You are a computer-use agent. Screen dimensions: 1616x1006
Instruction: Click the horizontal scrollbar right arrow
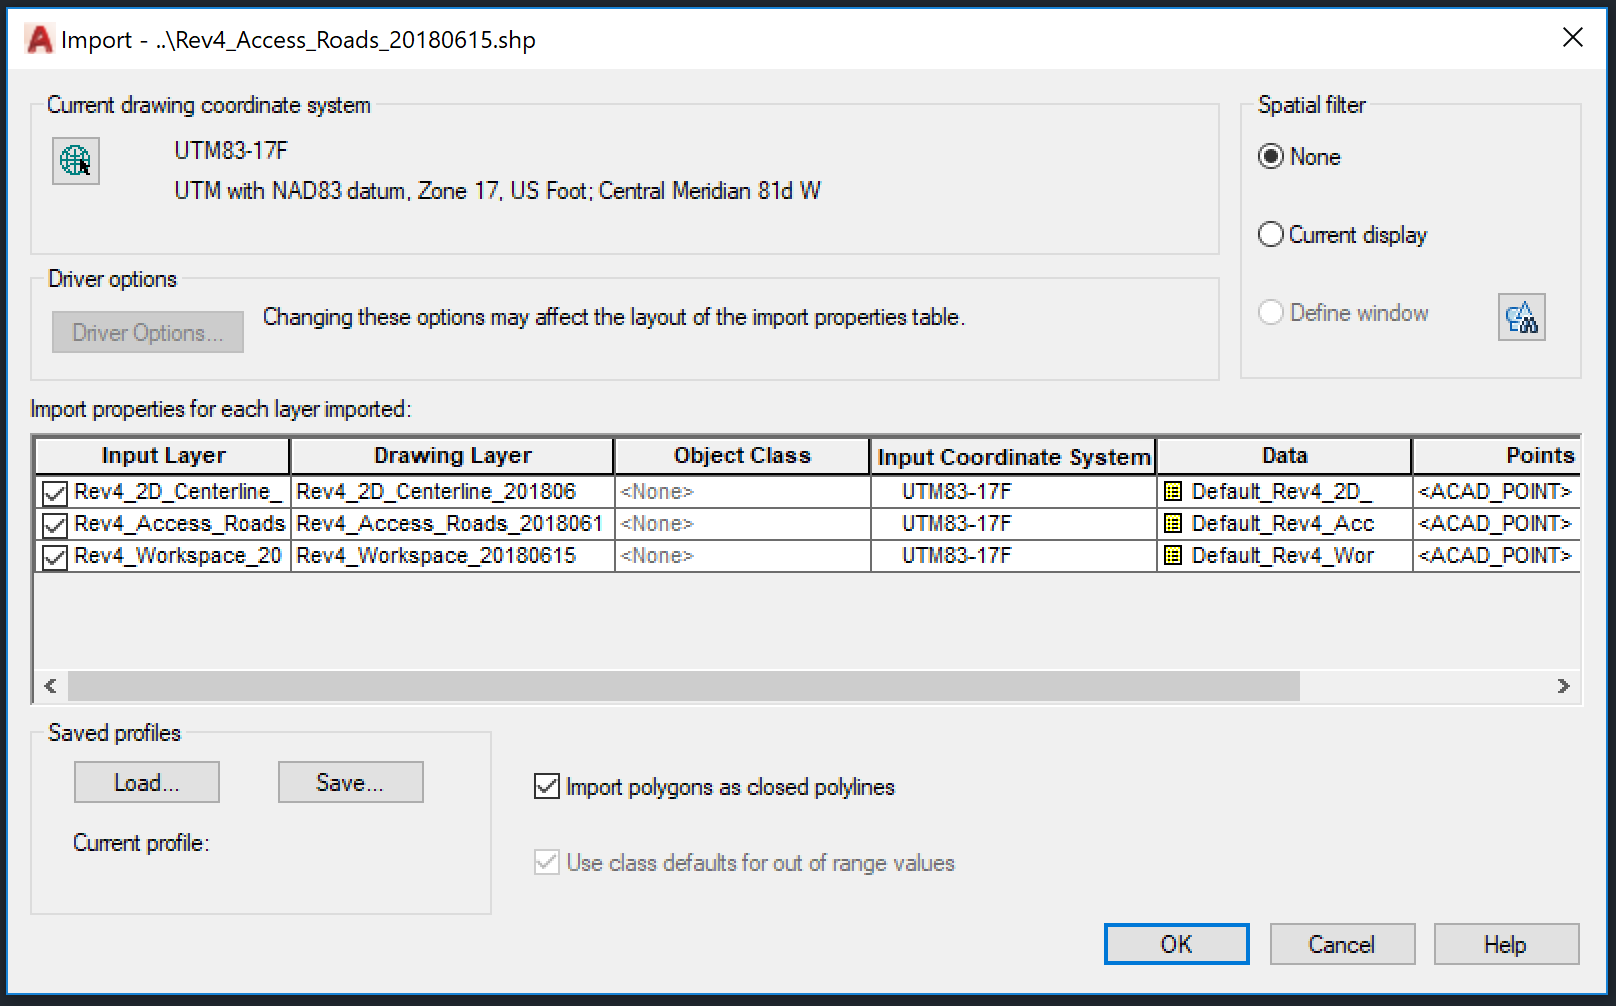1565,686
